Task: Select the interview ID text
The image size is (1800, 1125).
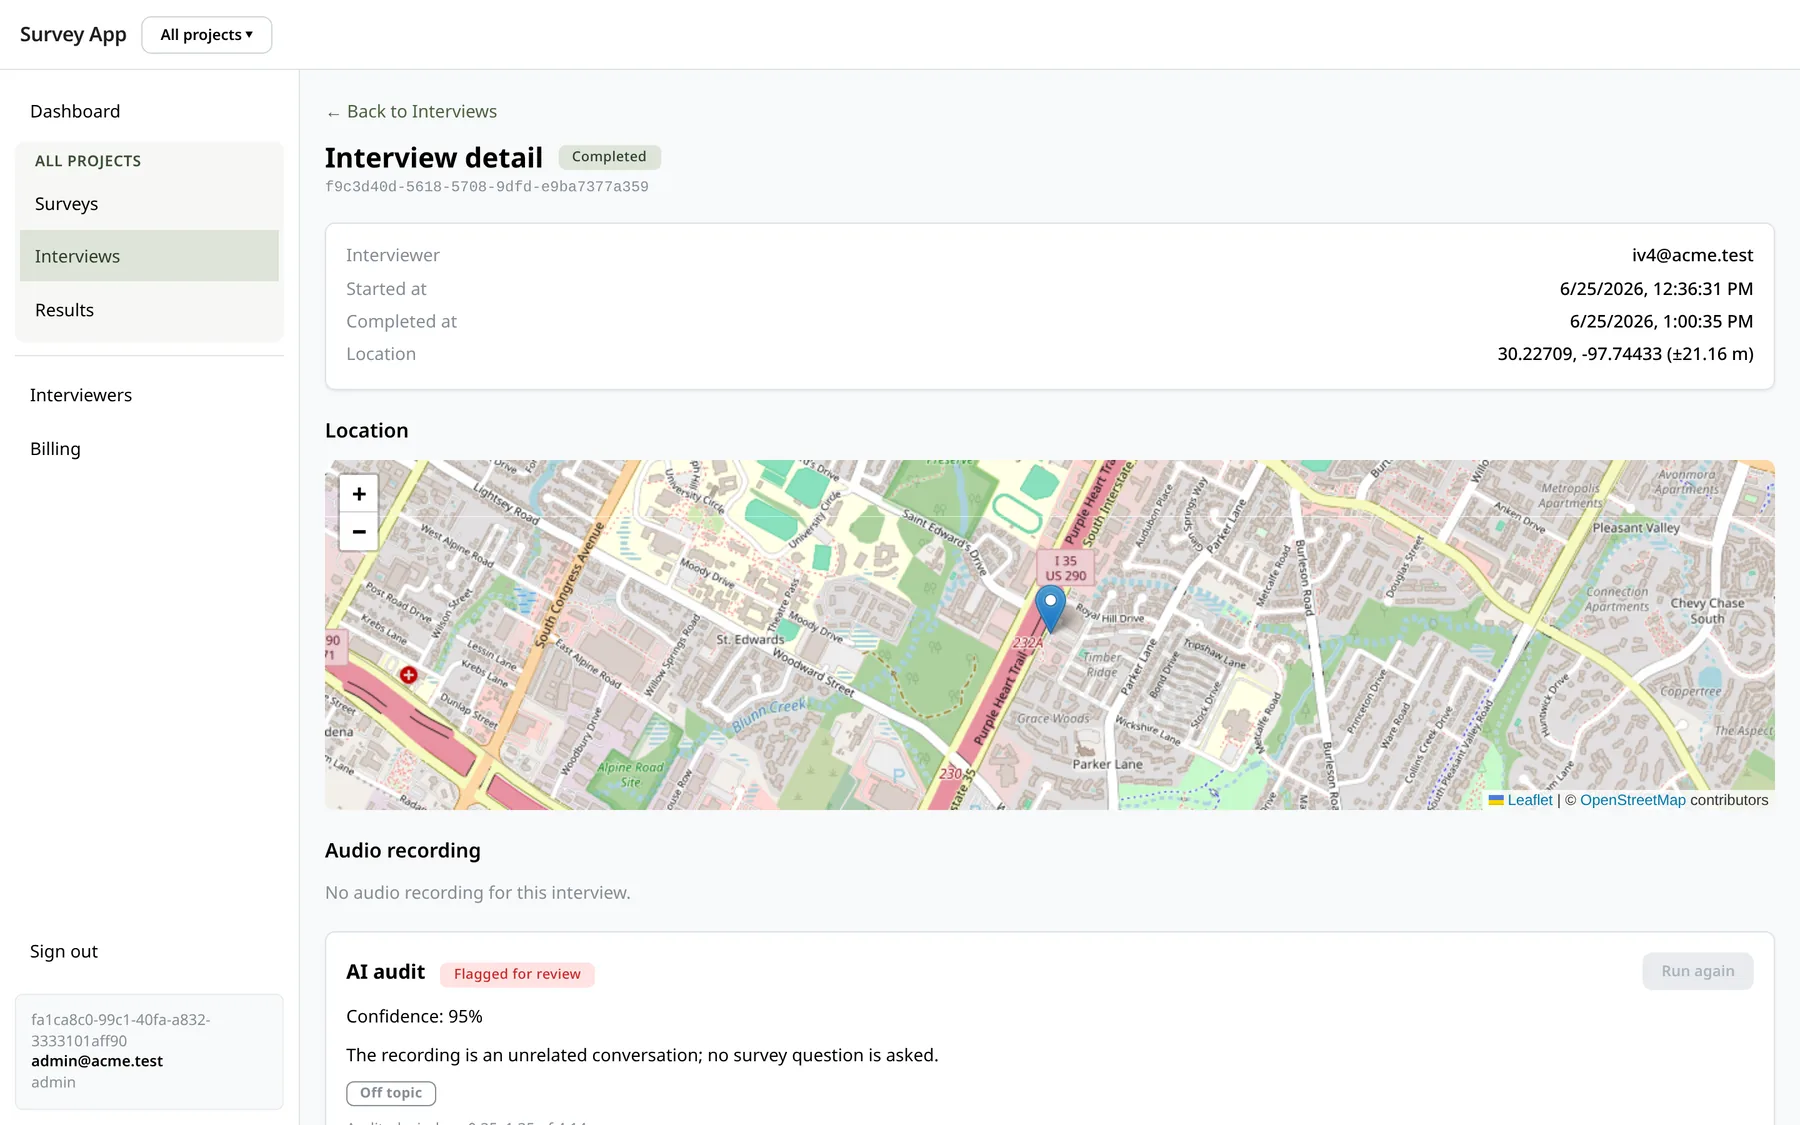Action: click(x=487, y=187)
